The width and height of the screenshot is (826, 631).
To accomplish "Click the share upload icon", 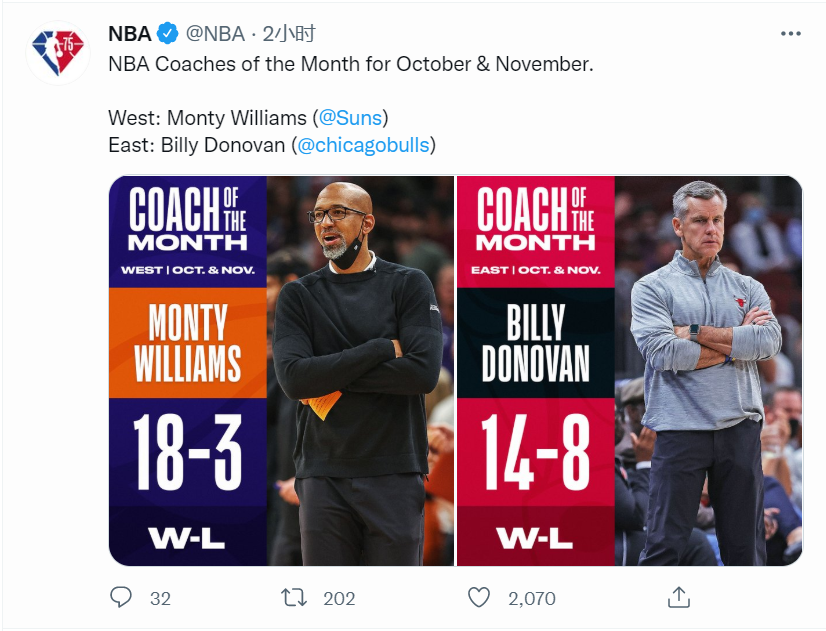I will [678, 597].
